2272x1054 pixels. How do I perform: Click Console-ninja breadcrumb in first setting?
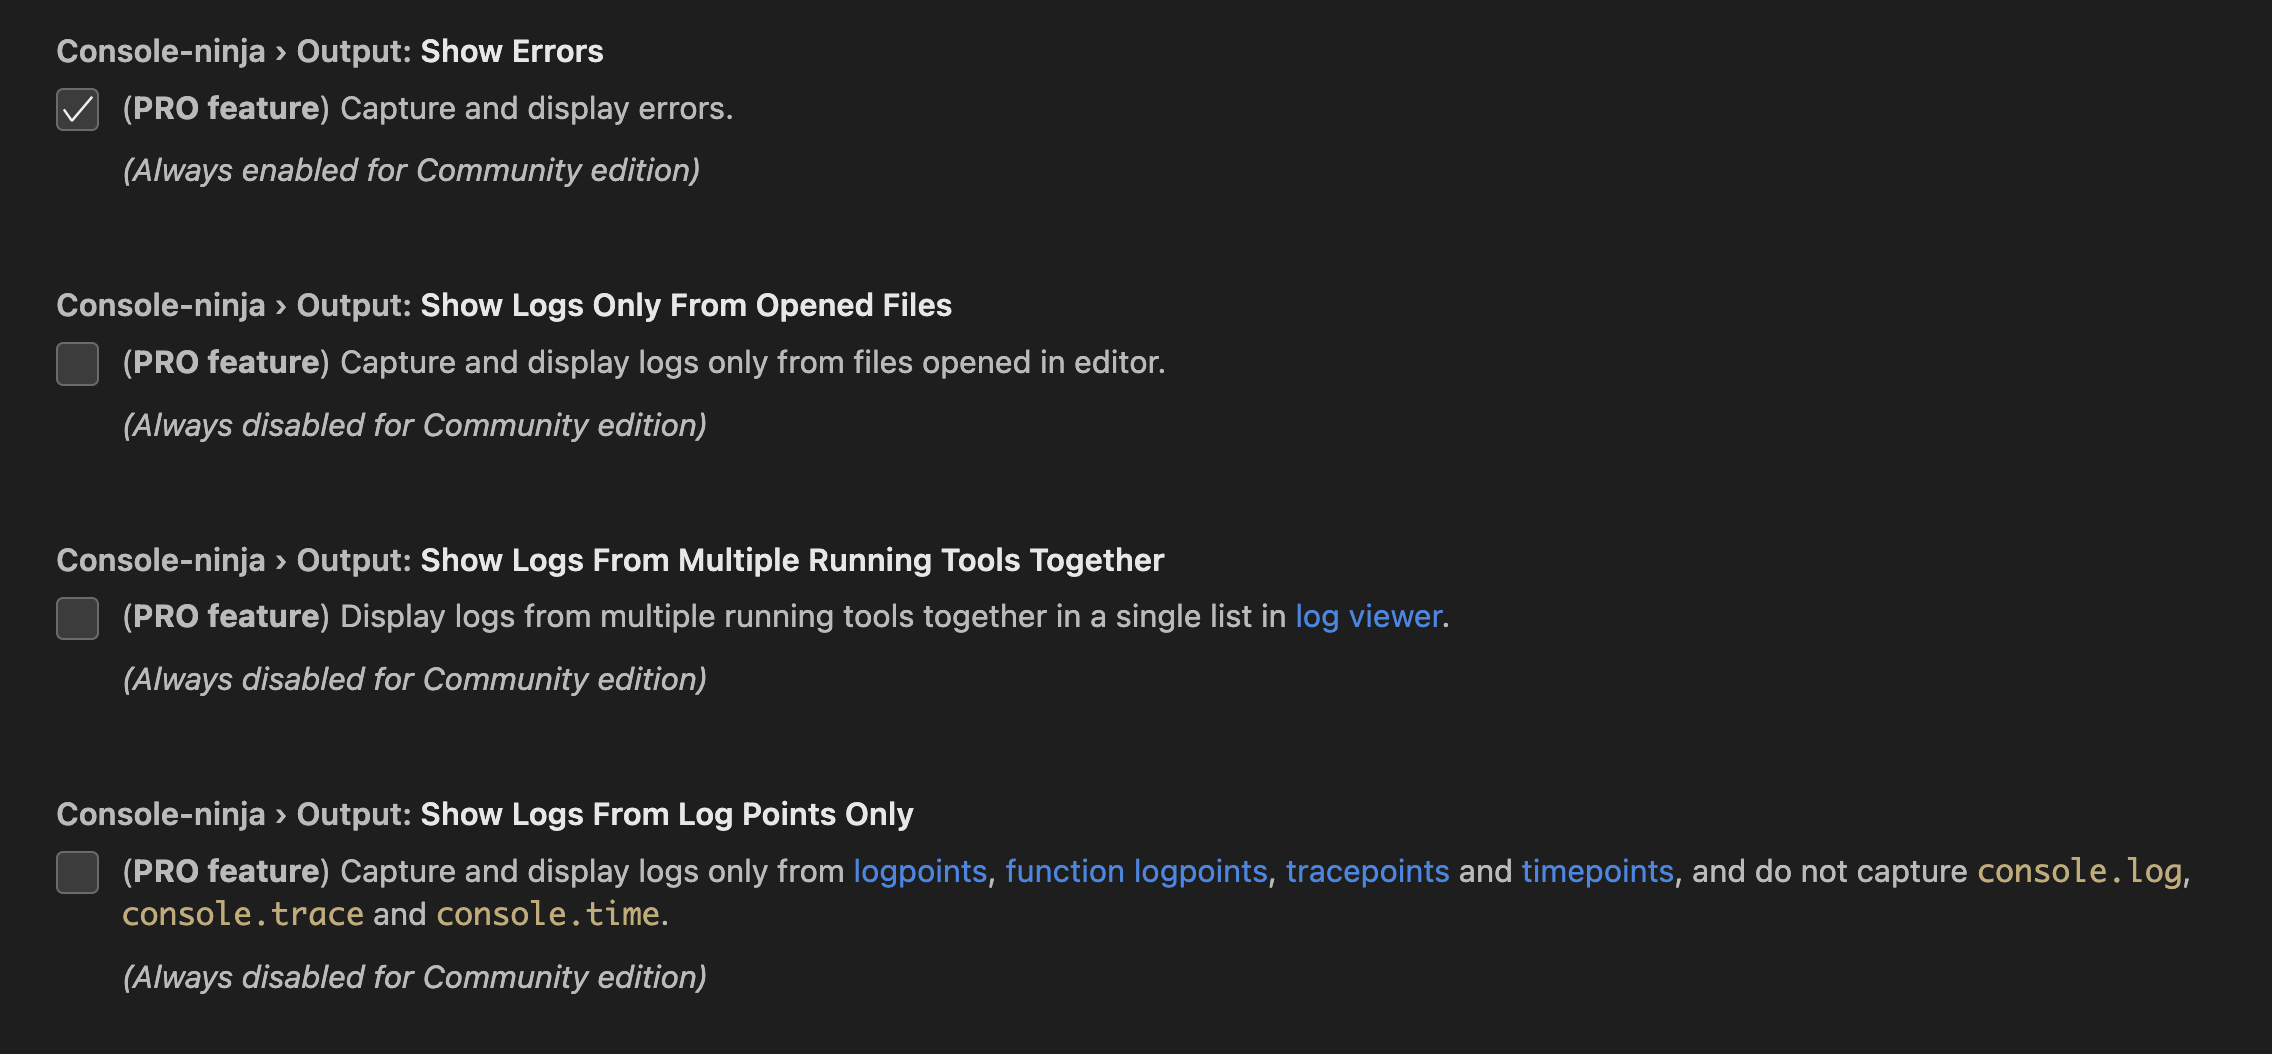tap(160, 50)
